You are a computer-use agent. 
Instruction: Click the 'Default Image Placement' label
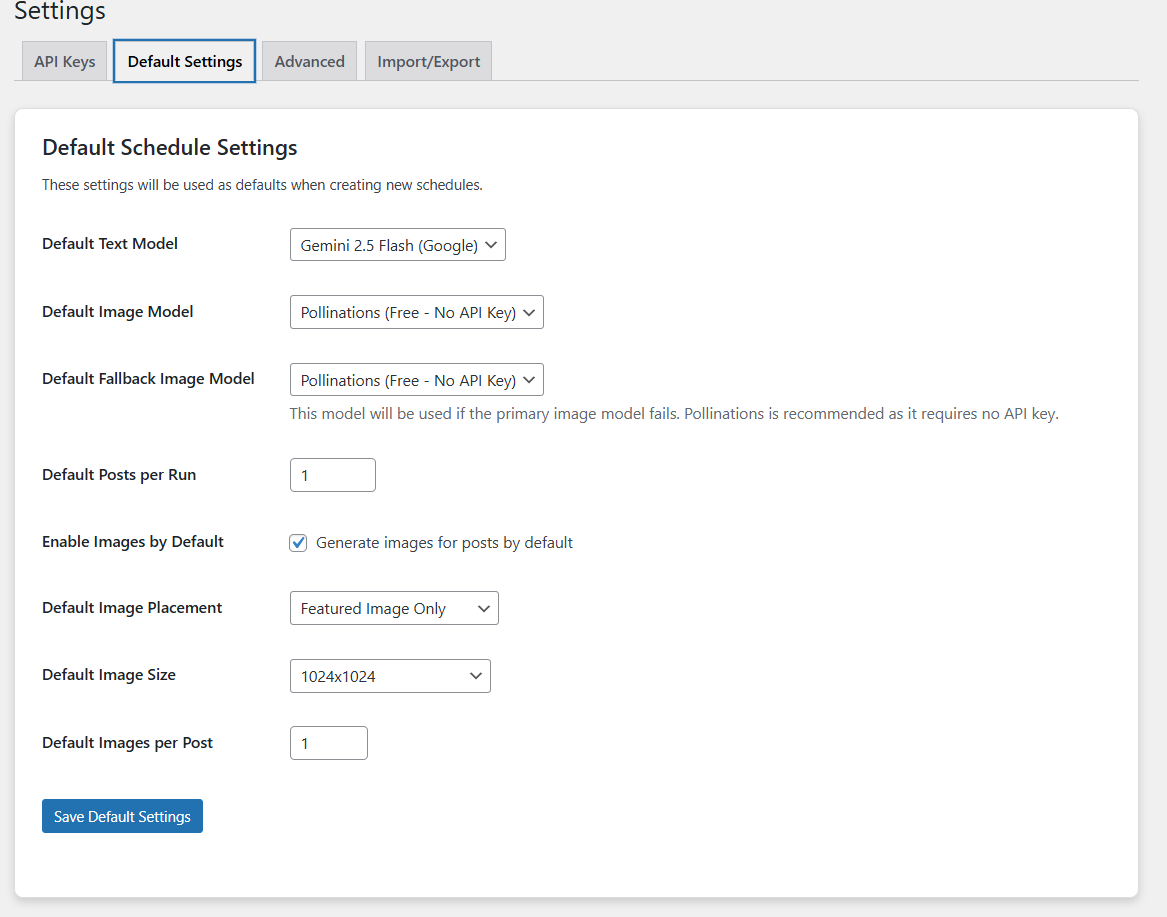pyautogui.click(x=132, y=608)
